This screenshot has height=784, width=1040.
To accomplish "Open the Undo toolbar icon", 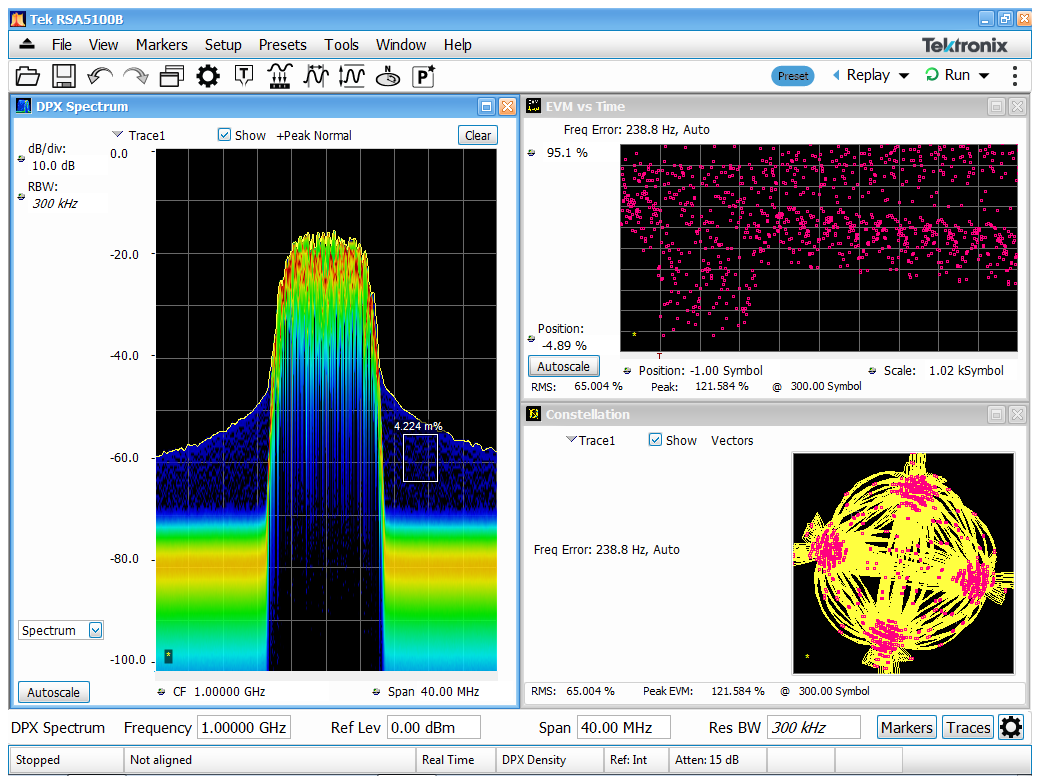I will [98, 75].
